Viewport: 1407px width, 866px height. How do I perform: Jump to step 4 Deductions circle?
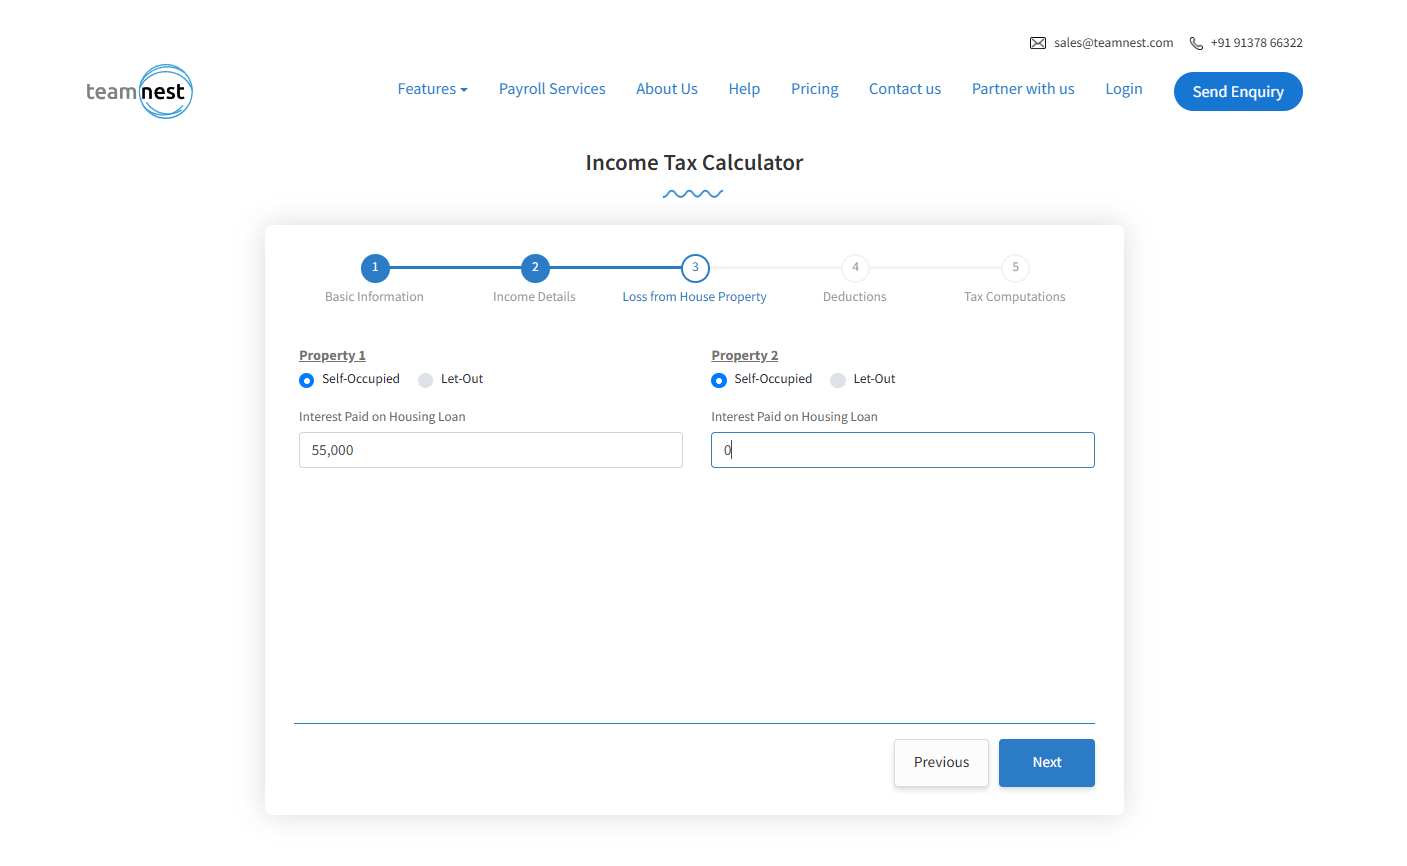(x=855, y=267)
